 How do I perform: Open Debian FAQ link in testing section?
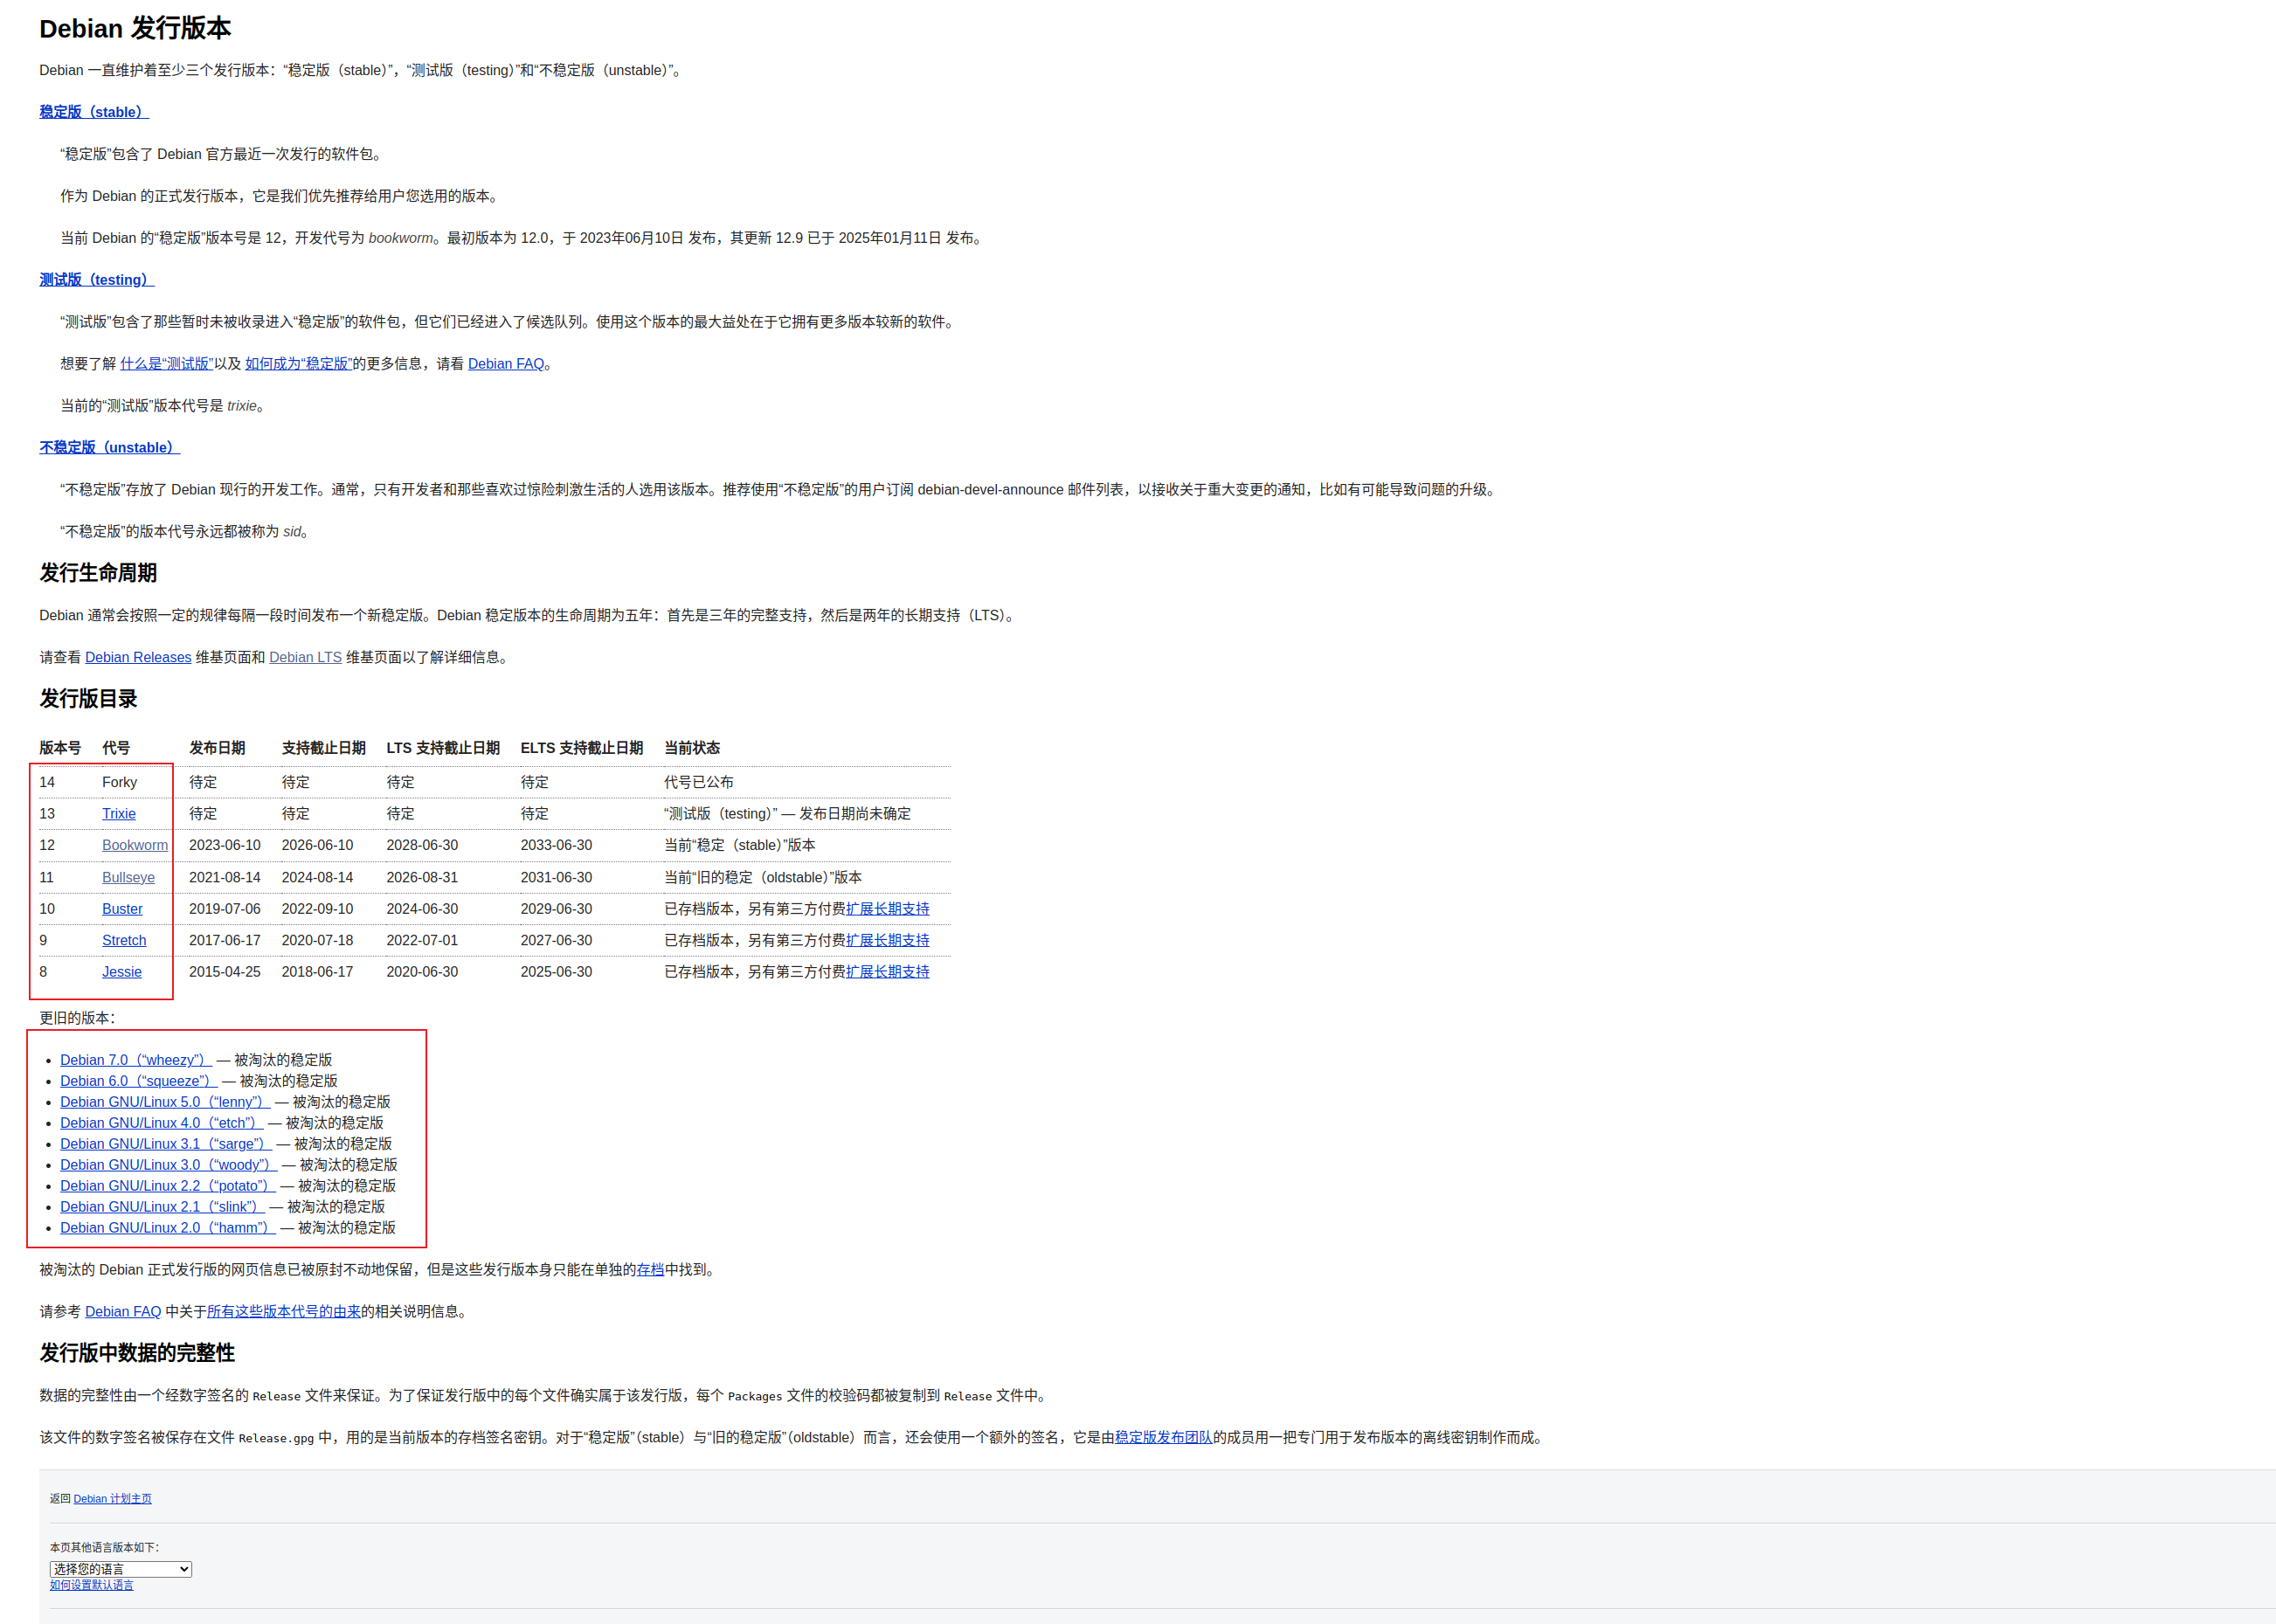(x=506, y=364)
